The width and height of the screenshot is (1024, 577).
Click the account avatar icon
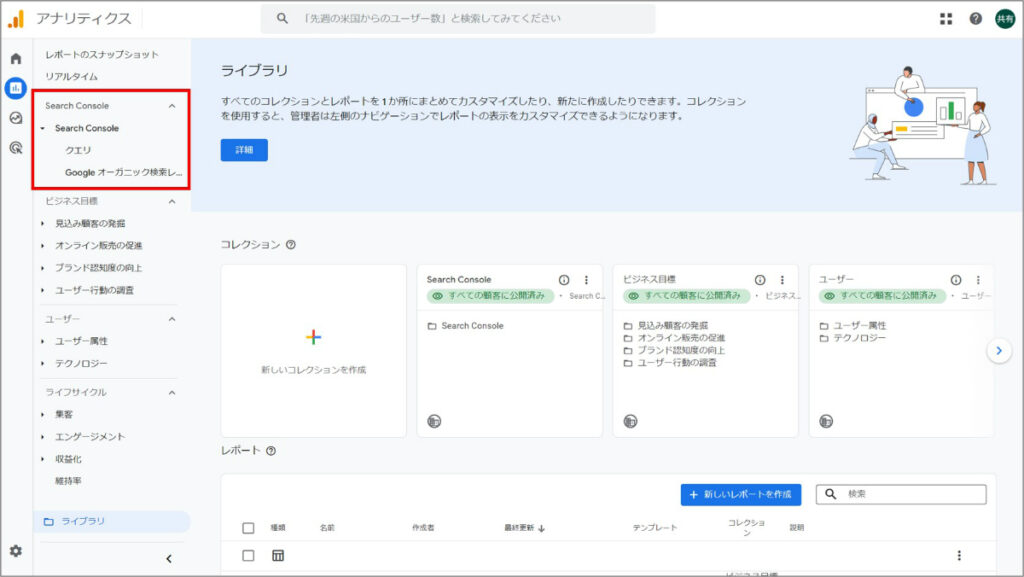coord(1005,19)
